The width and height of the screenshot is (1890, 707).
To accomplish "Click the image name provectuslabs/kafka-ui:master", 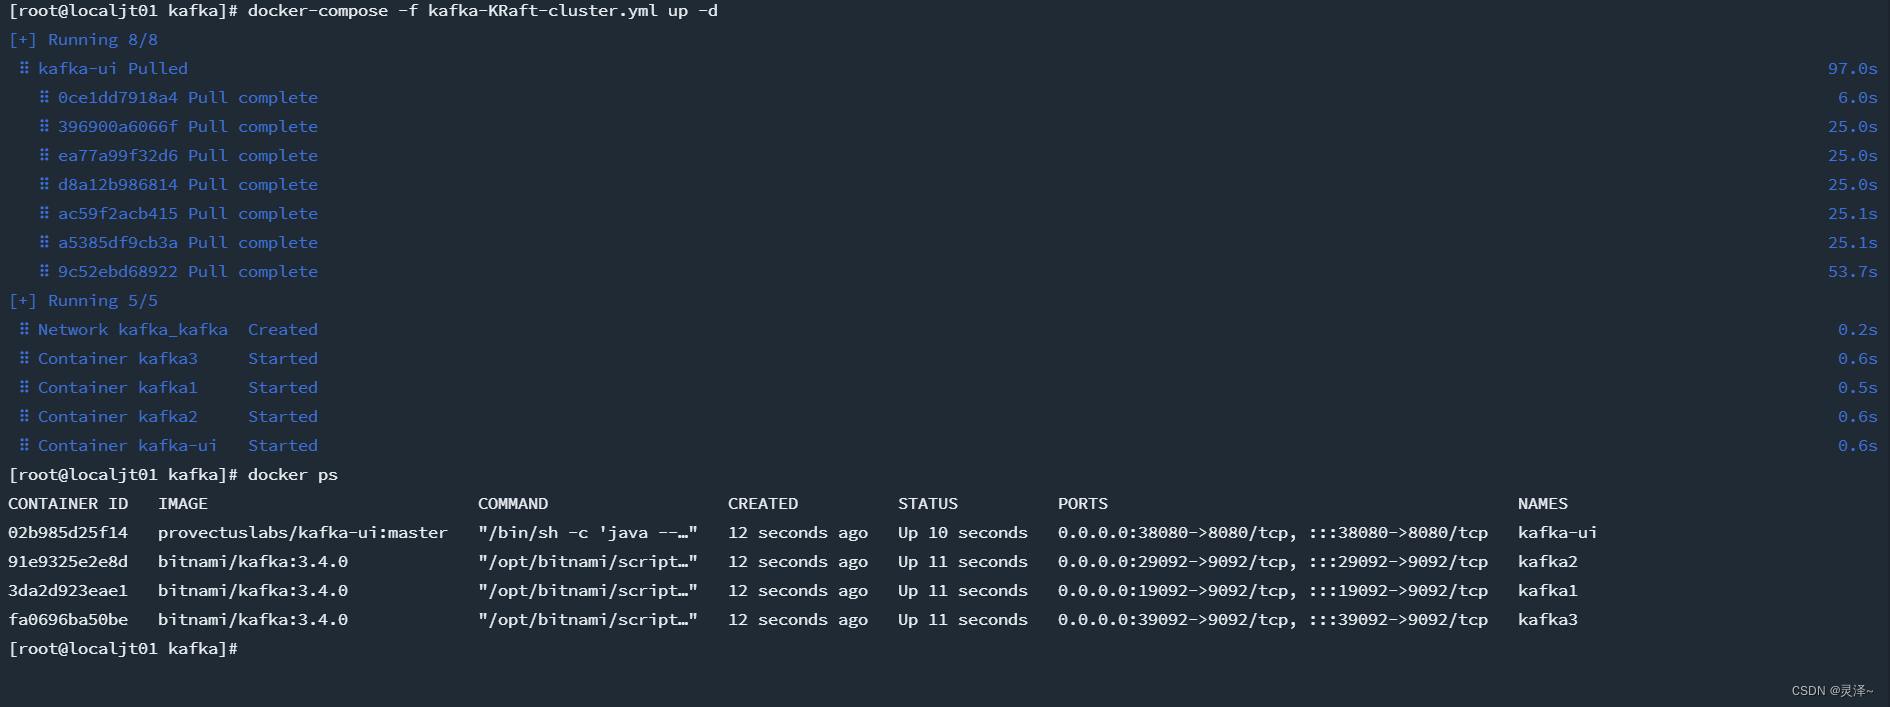I will pos(303,533).
